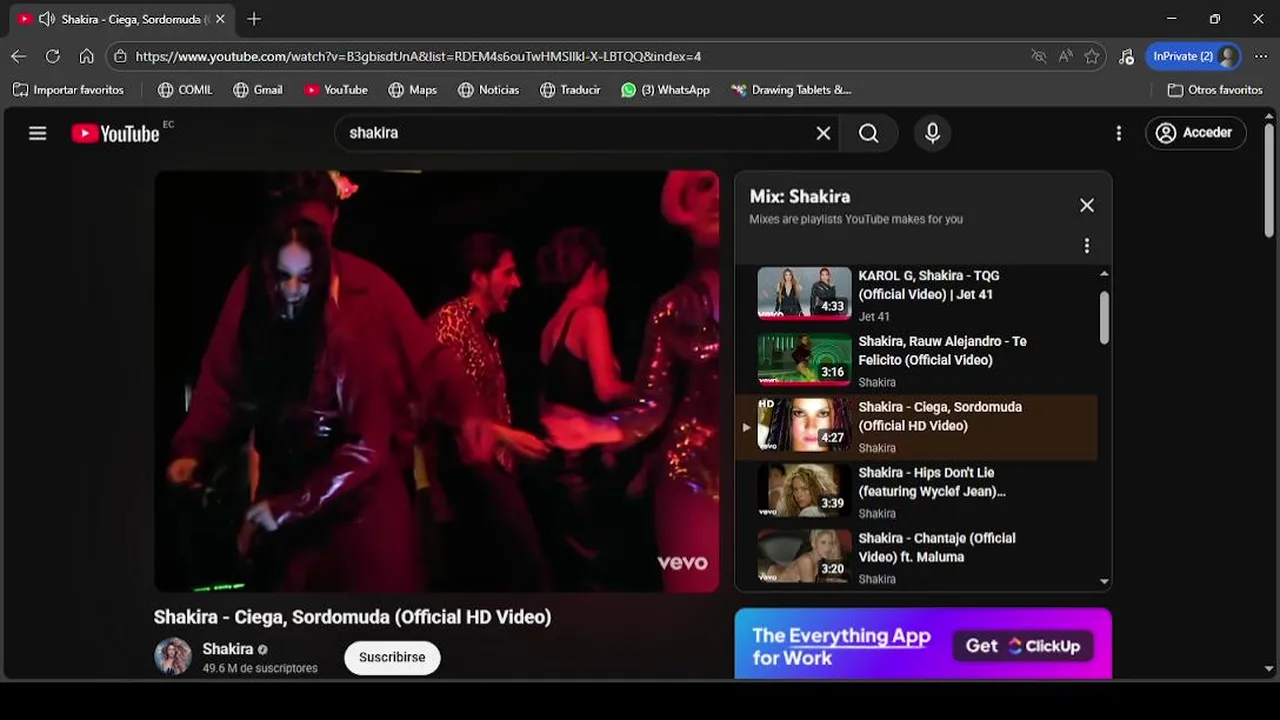
Task: Sign in with the Acceder button
Action: [x=1195, y=132]
